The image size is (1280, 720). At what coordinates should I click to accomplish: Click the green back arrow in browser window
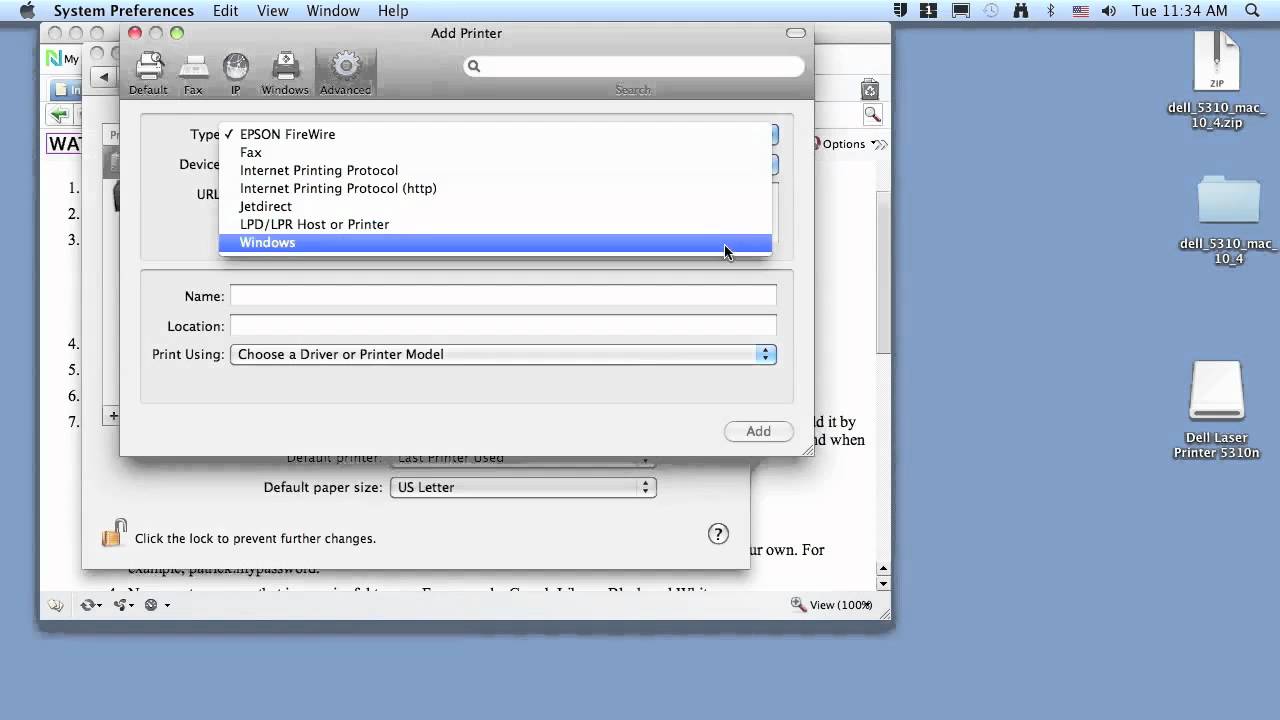[62, 116]
